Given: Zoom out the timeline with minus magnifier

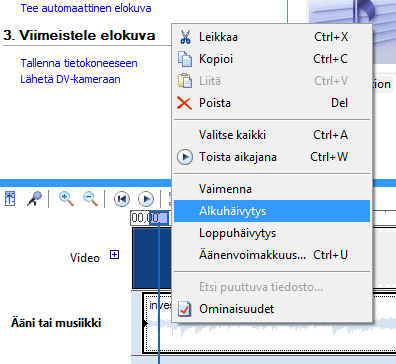Looking at the screenshot, I should click(x=90, y=199).
